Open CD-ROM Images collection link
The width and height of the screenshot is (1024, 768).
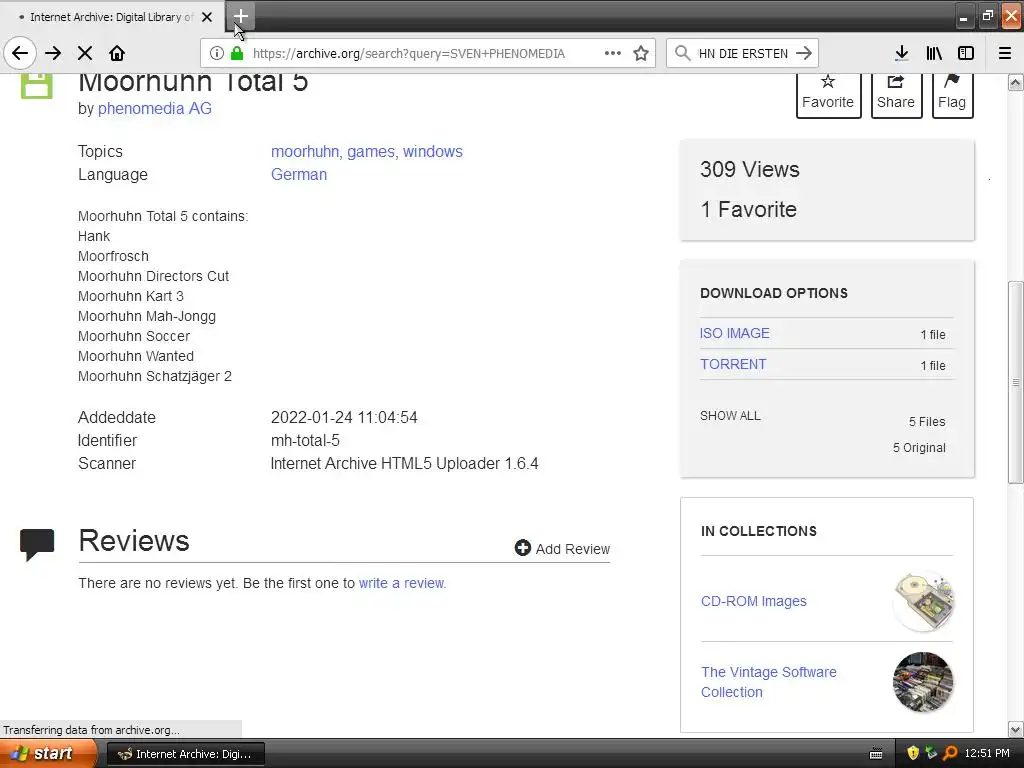[x=754, y=601]
